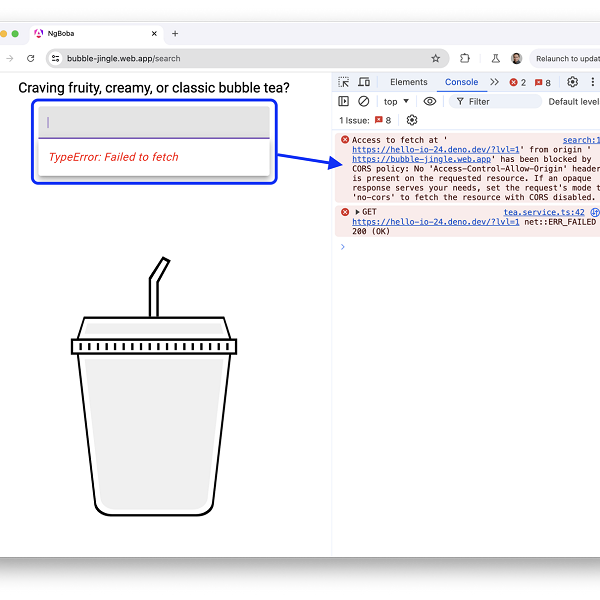Click the network request icon beside tea.service.ts:42
The width and height of the screenshot is (600, 600).
pyautogui.click(x=595, y=212)
